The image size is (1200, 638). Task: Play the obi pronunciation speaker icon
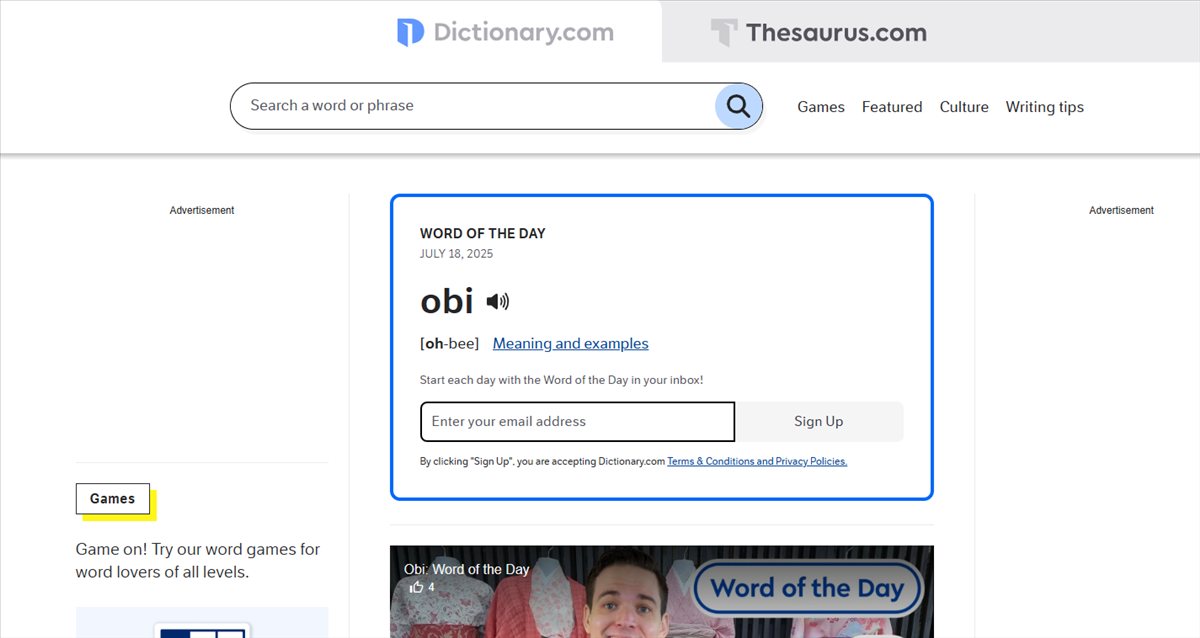pyautogui.click(x=497, y=301)
